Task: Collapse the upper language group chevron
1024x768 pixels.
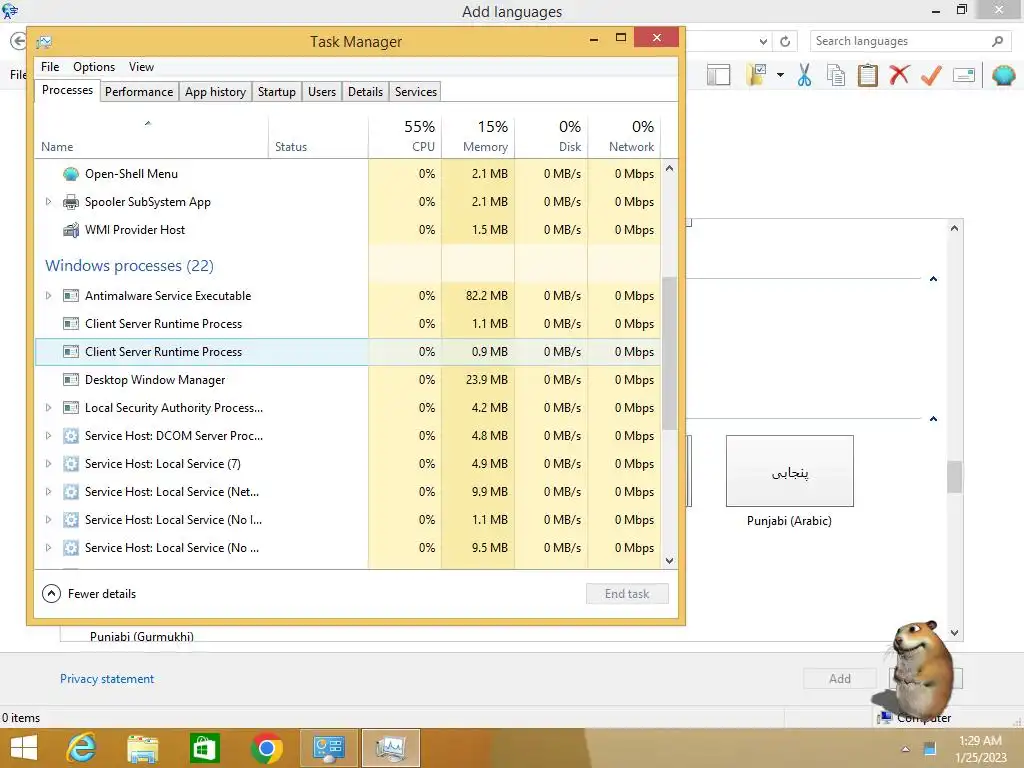Action: pos(933,279)
